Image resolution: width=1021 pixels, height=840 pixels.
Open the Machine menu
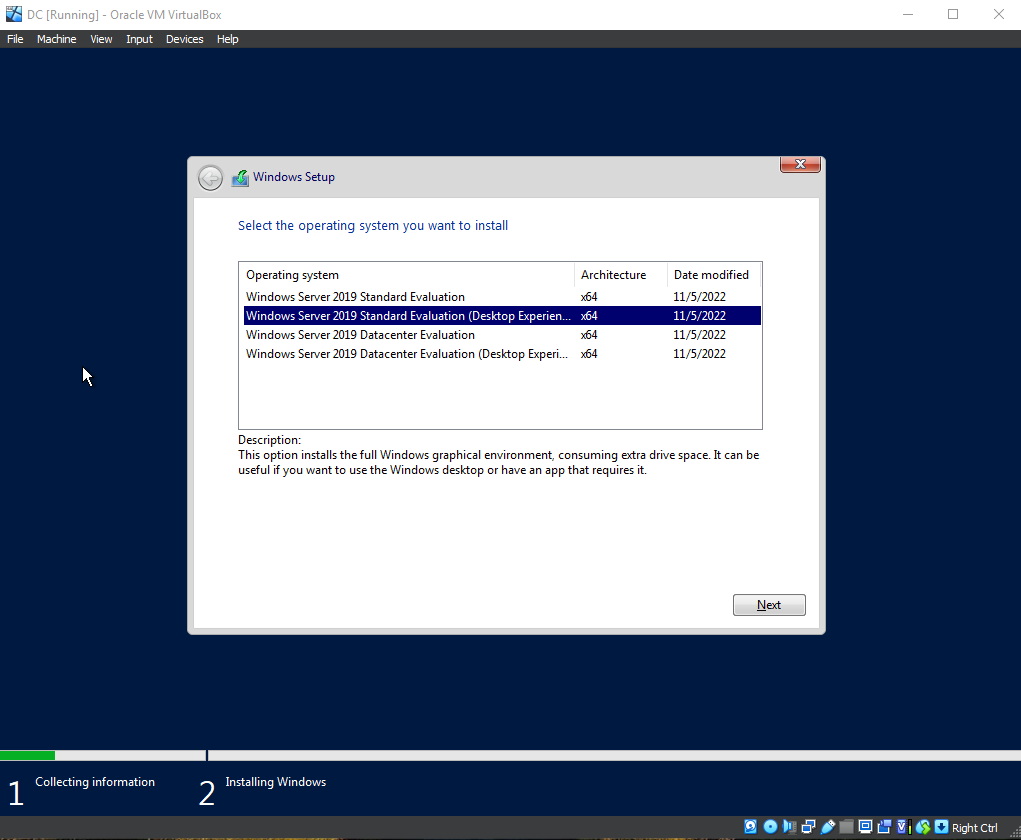(57, 39)
